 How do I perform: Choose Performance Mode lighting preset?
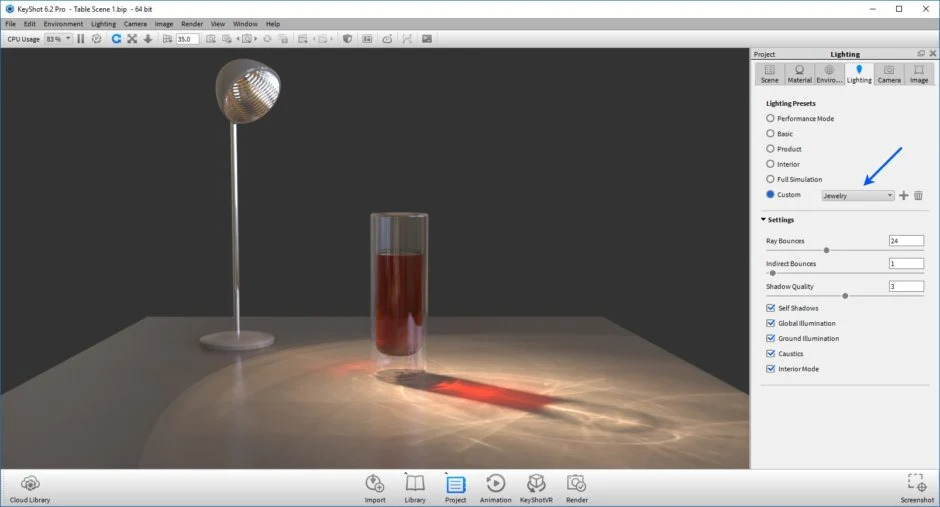click(x=770, y=119)
